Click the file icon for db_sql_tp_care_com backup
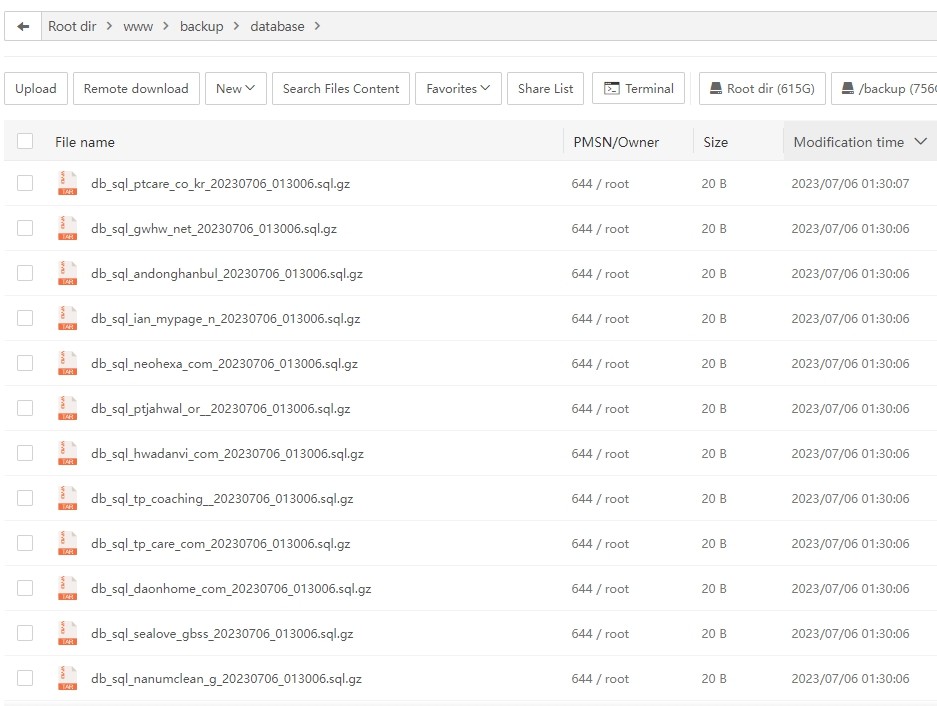The width and height of the screenshot is (937, 706). [x=67, y=544]
